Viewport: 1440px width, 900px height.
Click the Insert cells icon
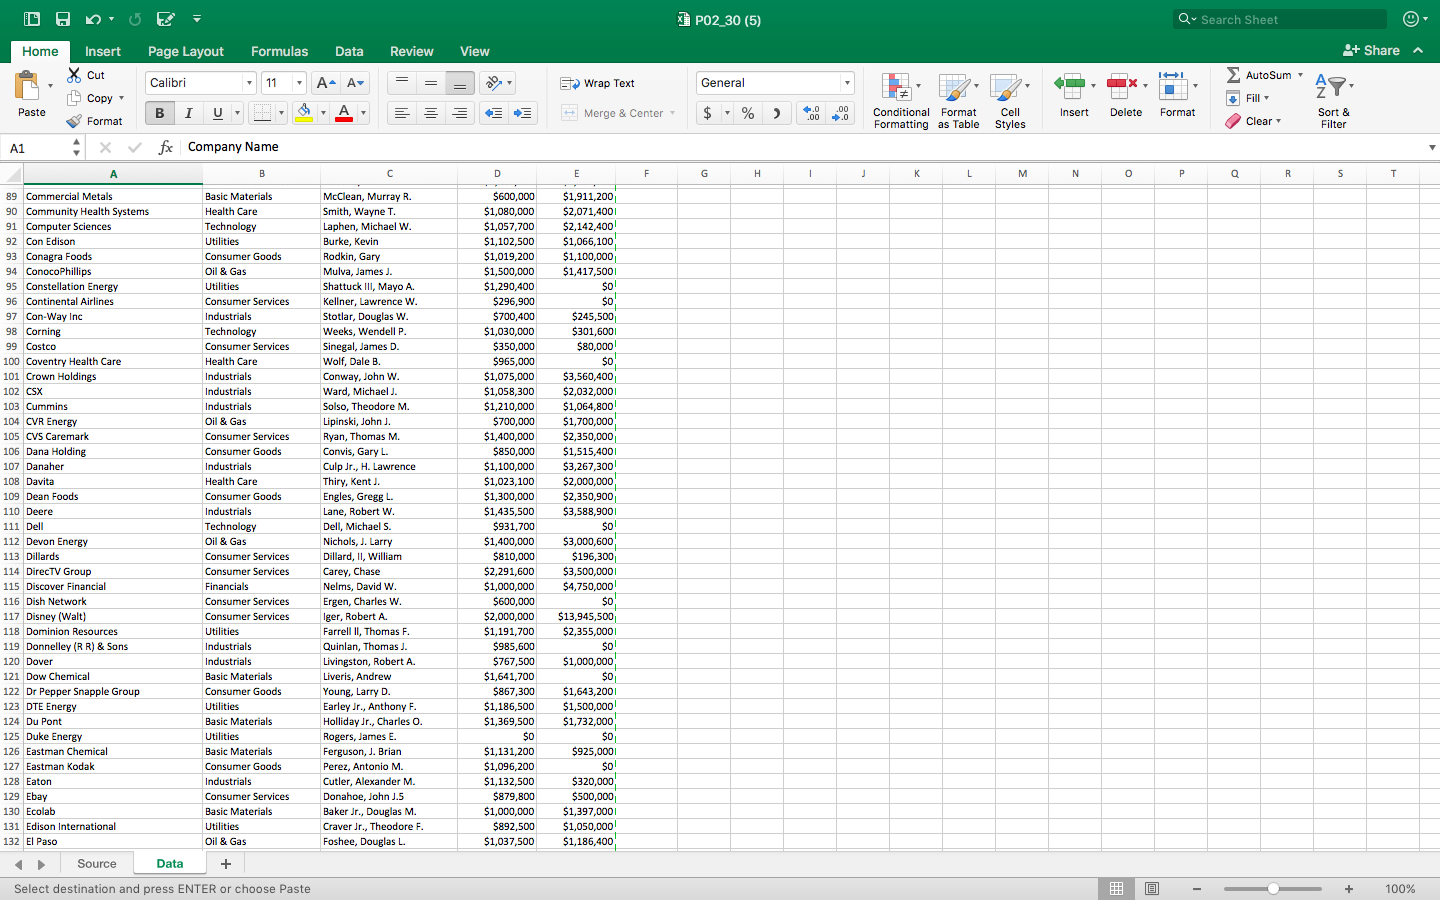coord(1069,86)
